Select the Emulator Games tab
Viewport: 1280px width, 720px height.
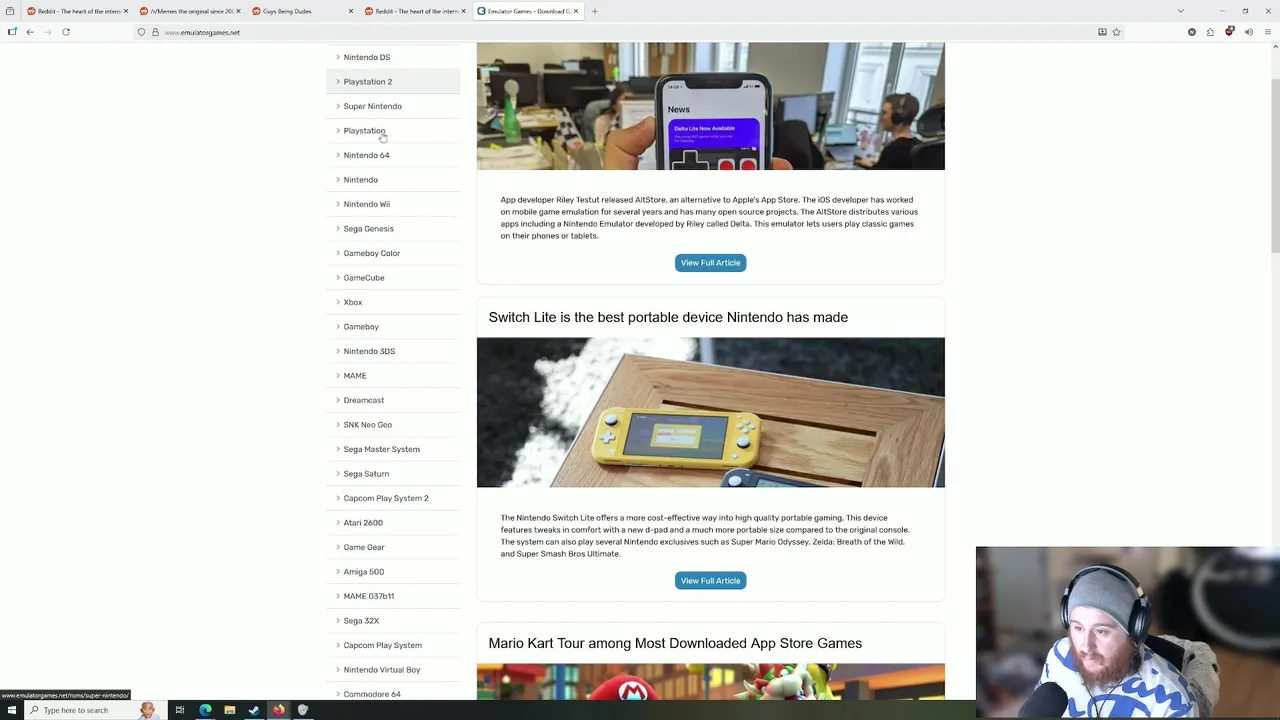point(527,11)
